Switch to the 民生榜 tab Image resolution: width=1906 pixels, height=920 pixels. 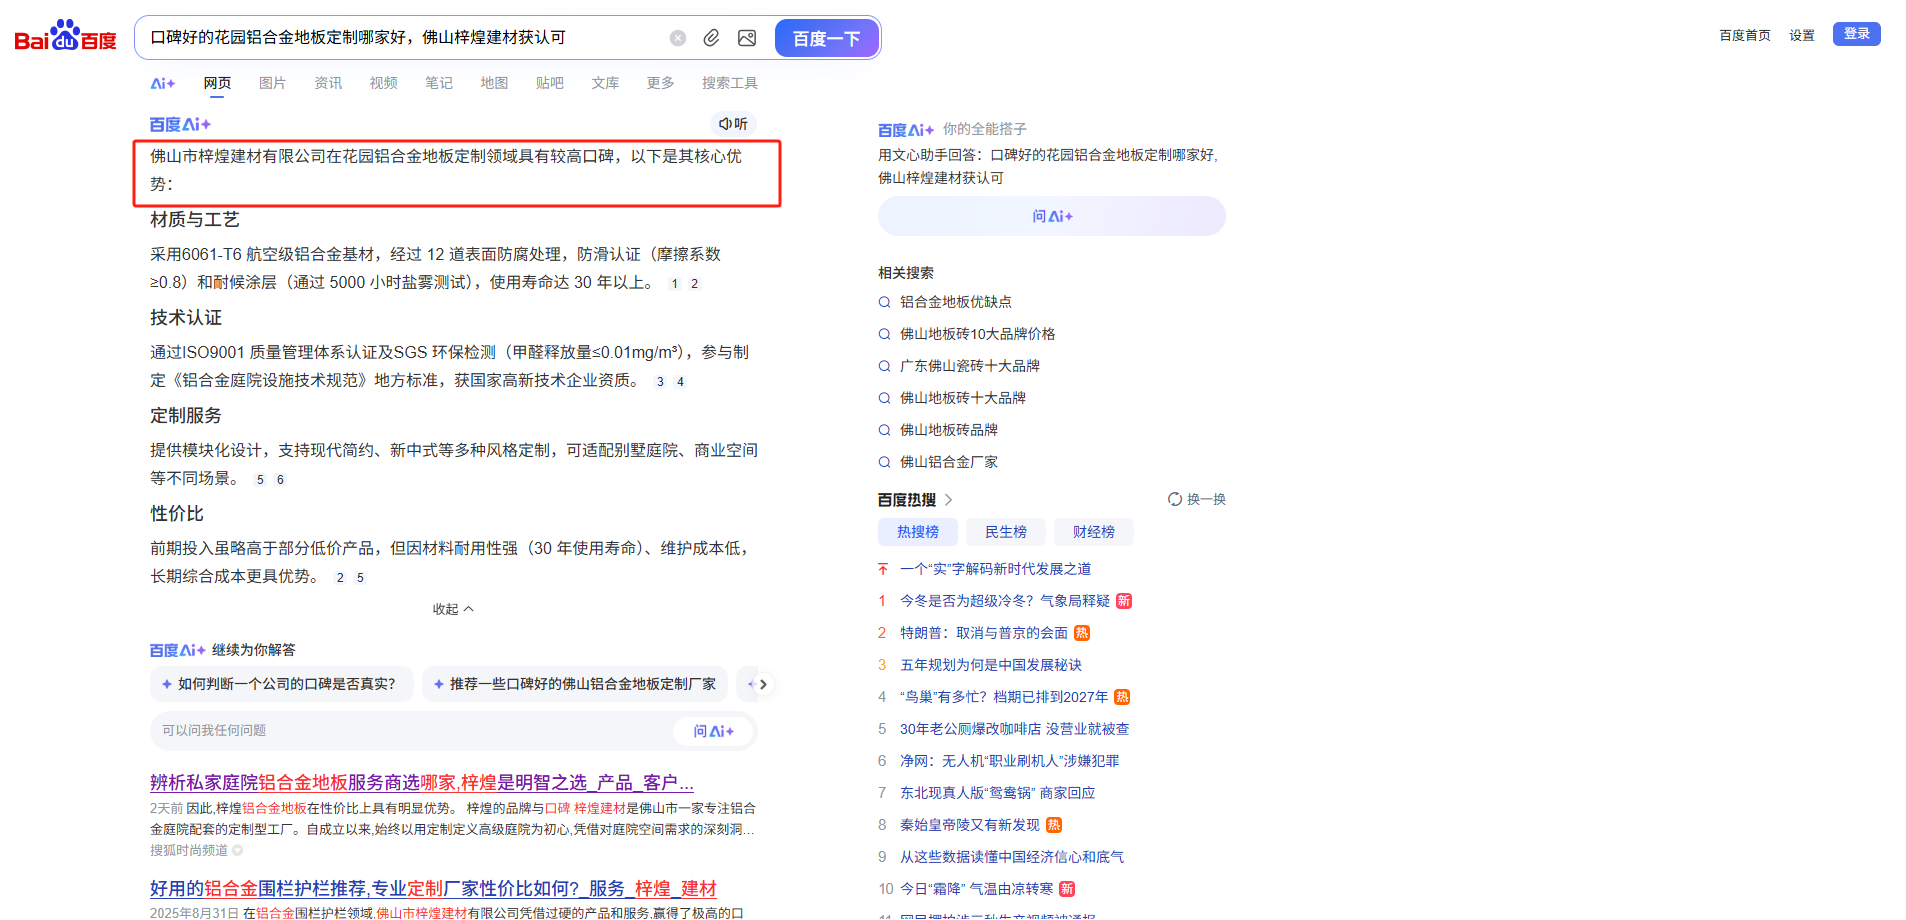pos(1005,531)
